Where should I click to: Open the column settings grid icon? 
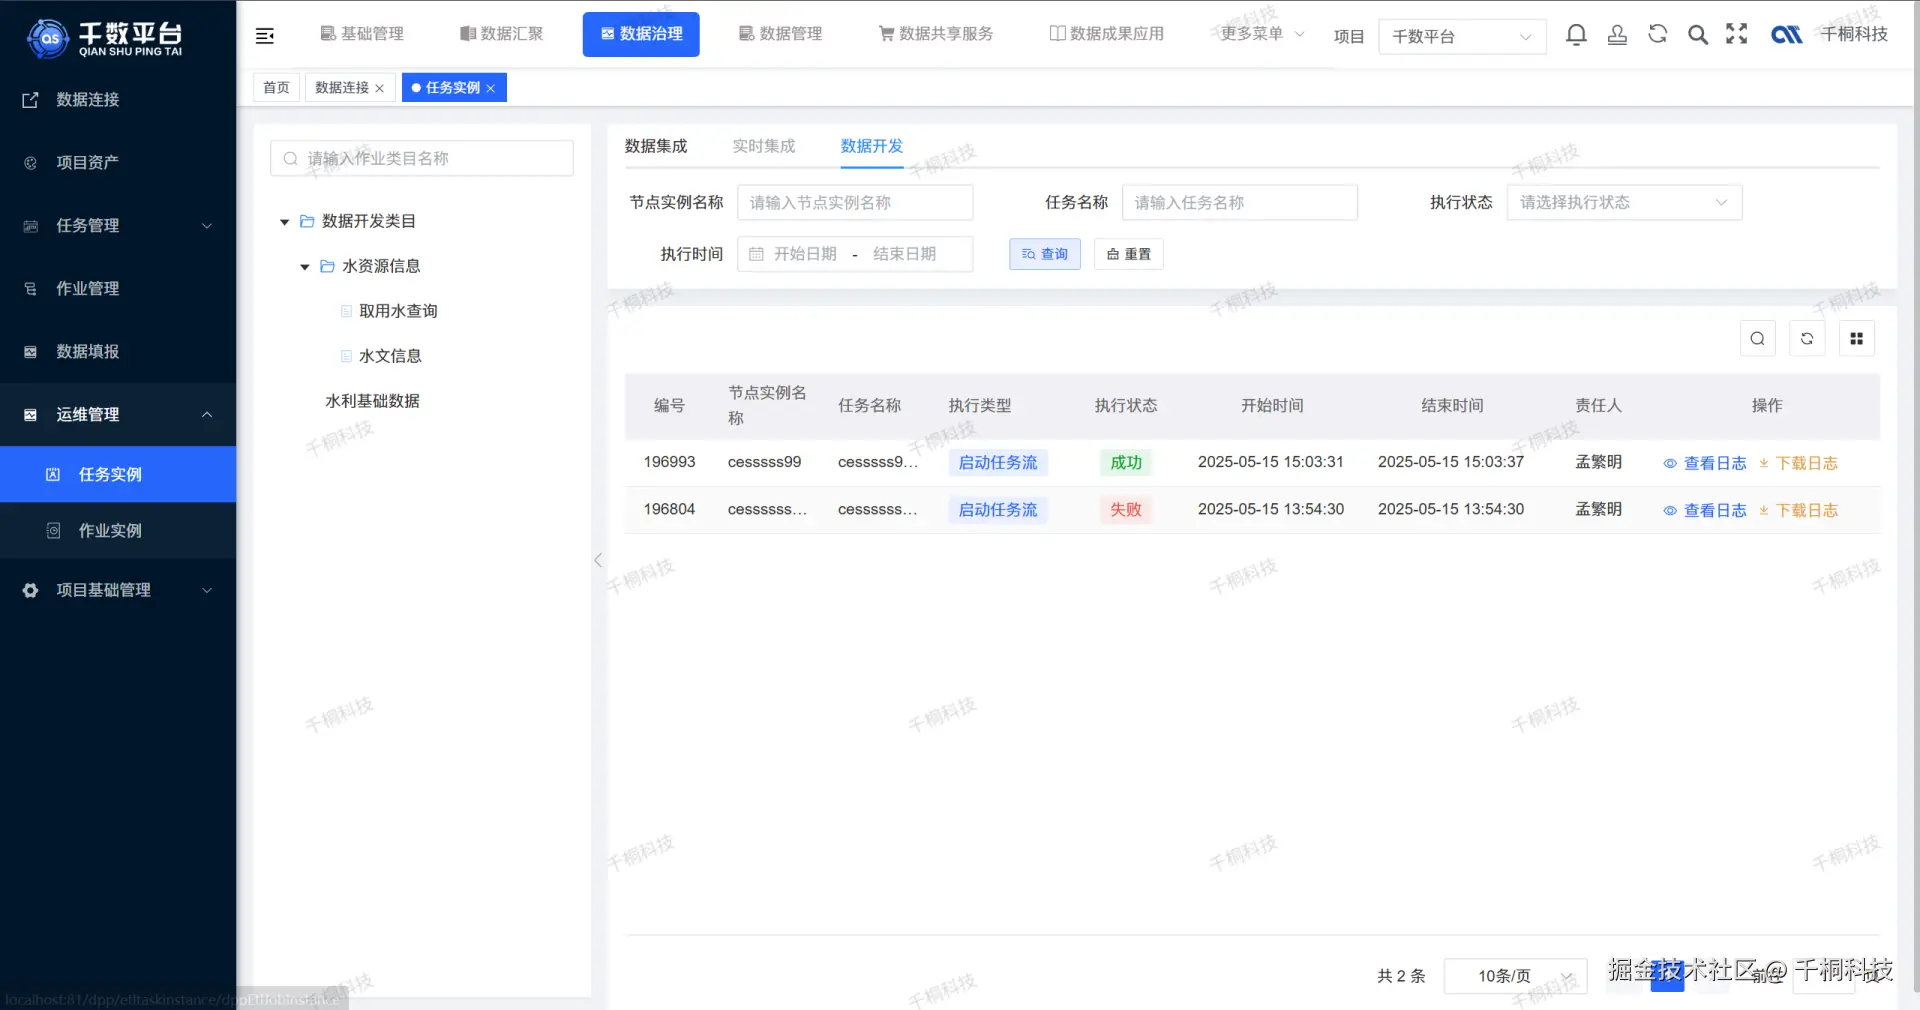pos(1857,339)
